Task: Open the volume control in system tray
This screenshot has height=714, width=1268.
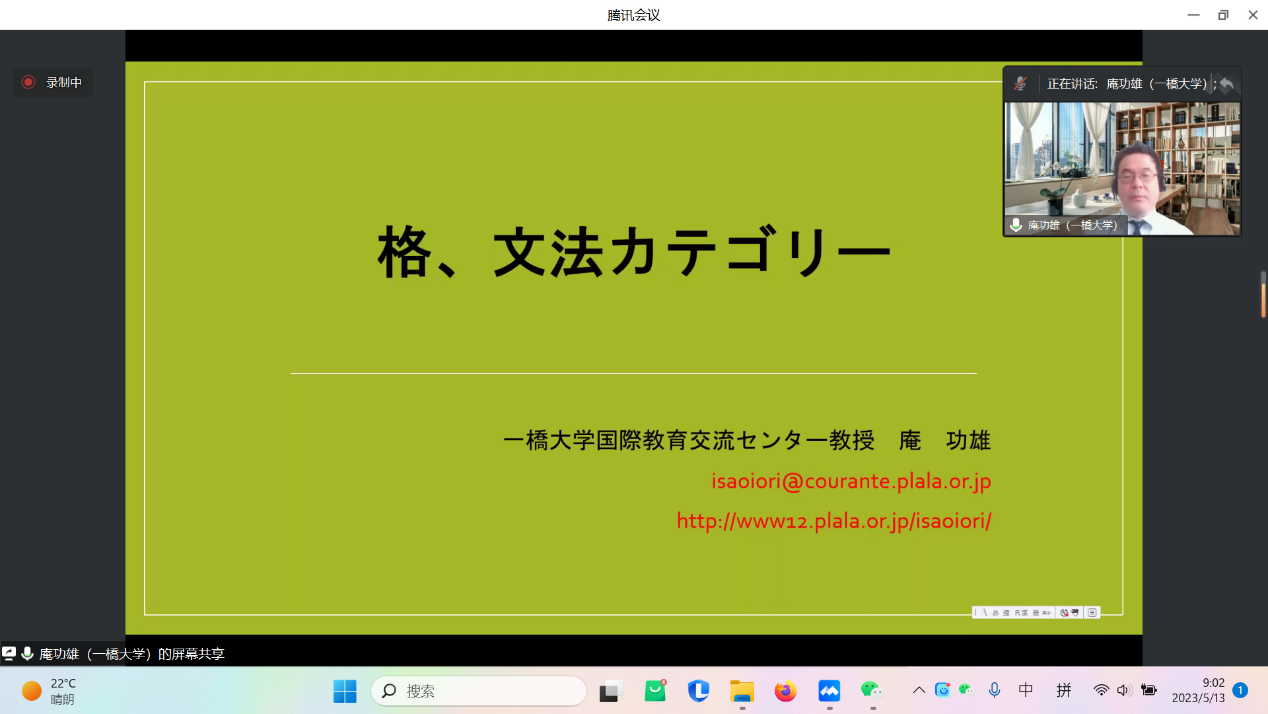Action: point(1124,690)
